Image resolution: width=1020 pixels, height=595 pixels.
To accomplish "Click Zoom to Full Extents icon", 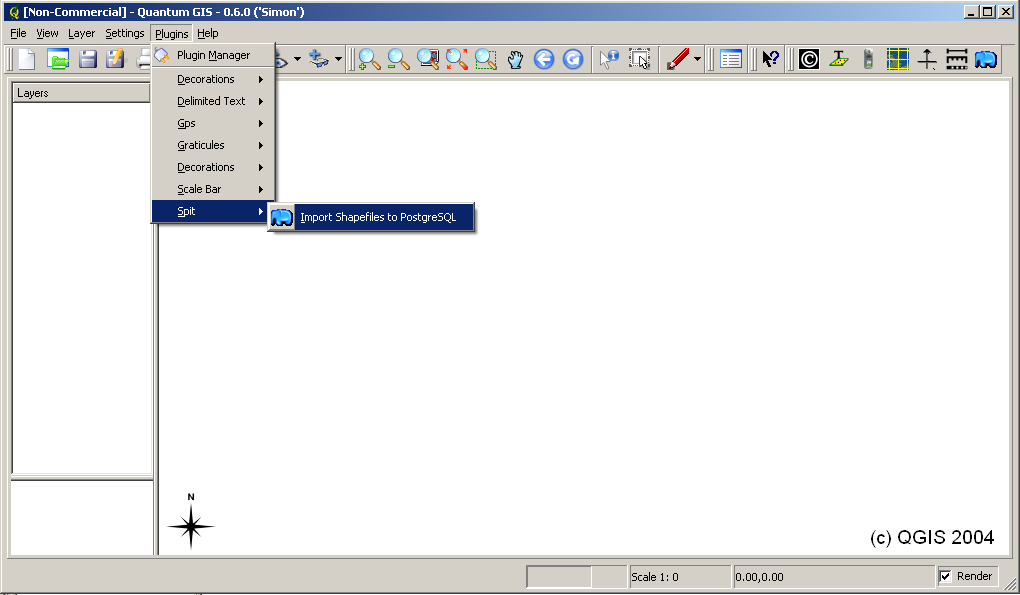I will pos(427,59).
